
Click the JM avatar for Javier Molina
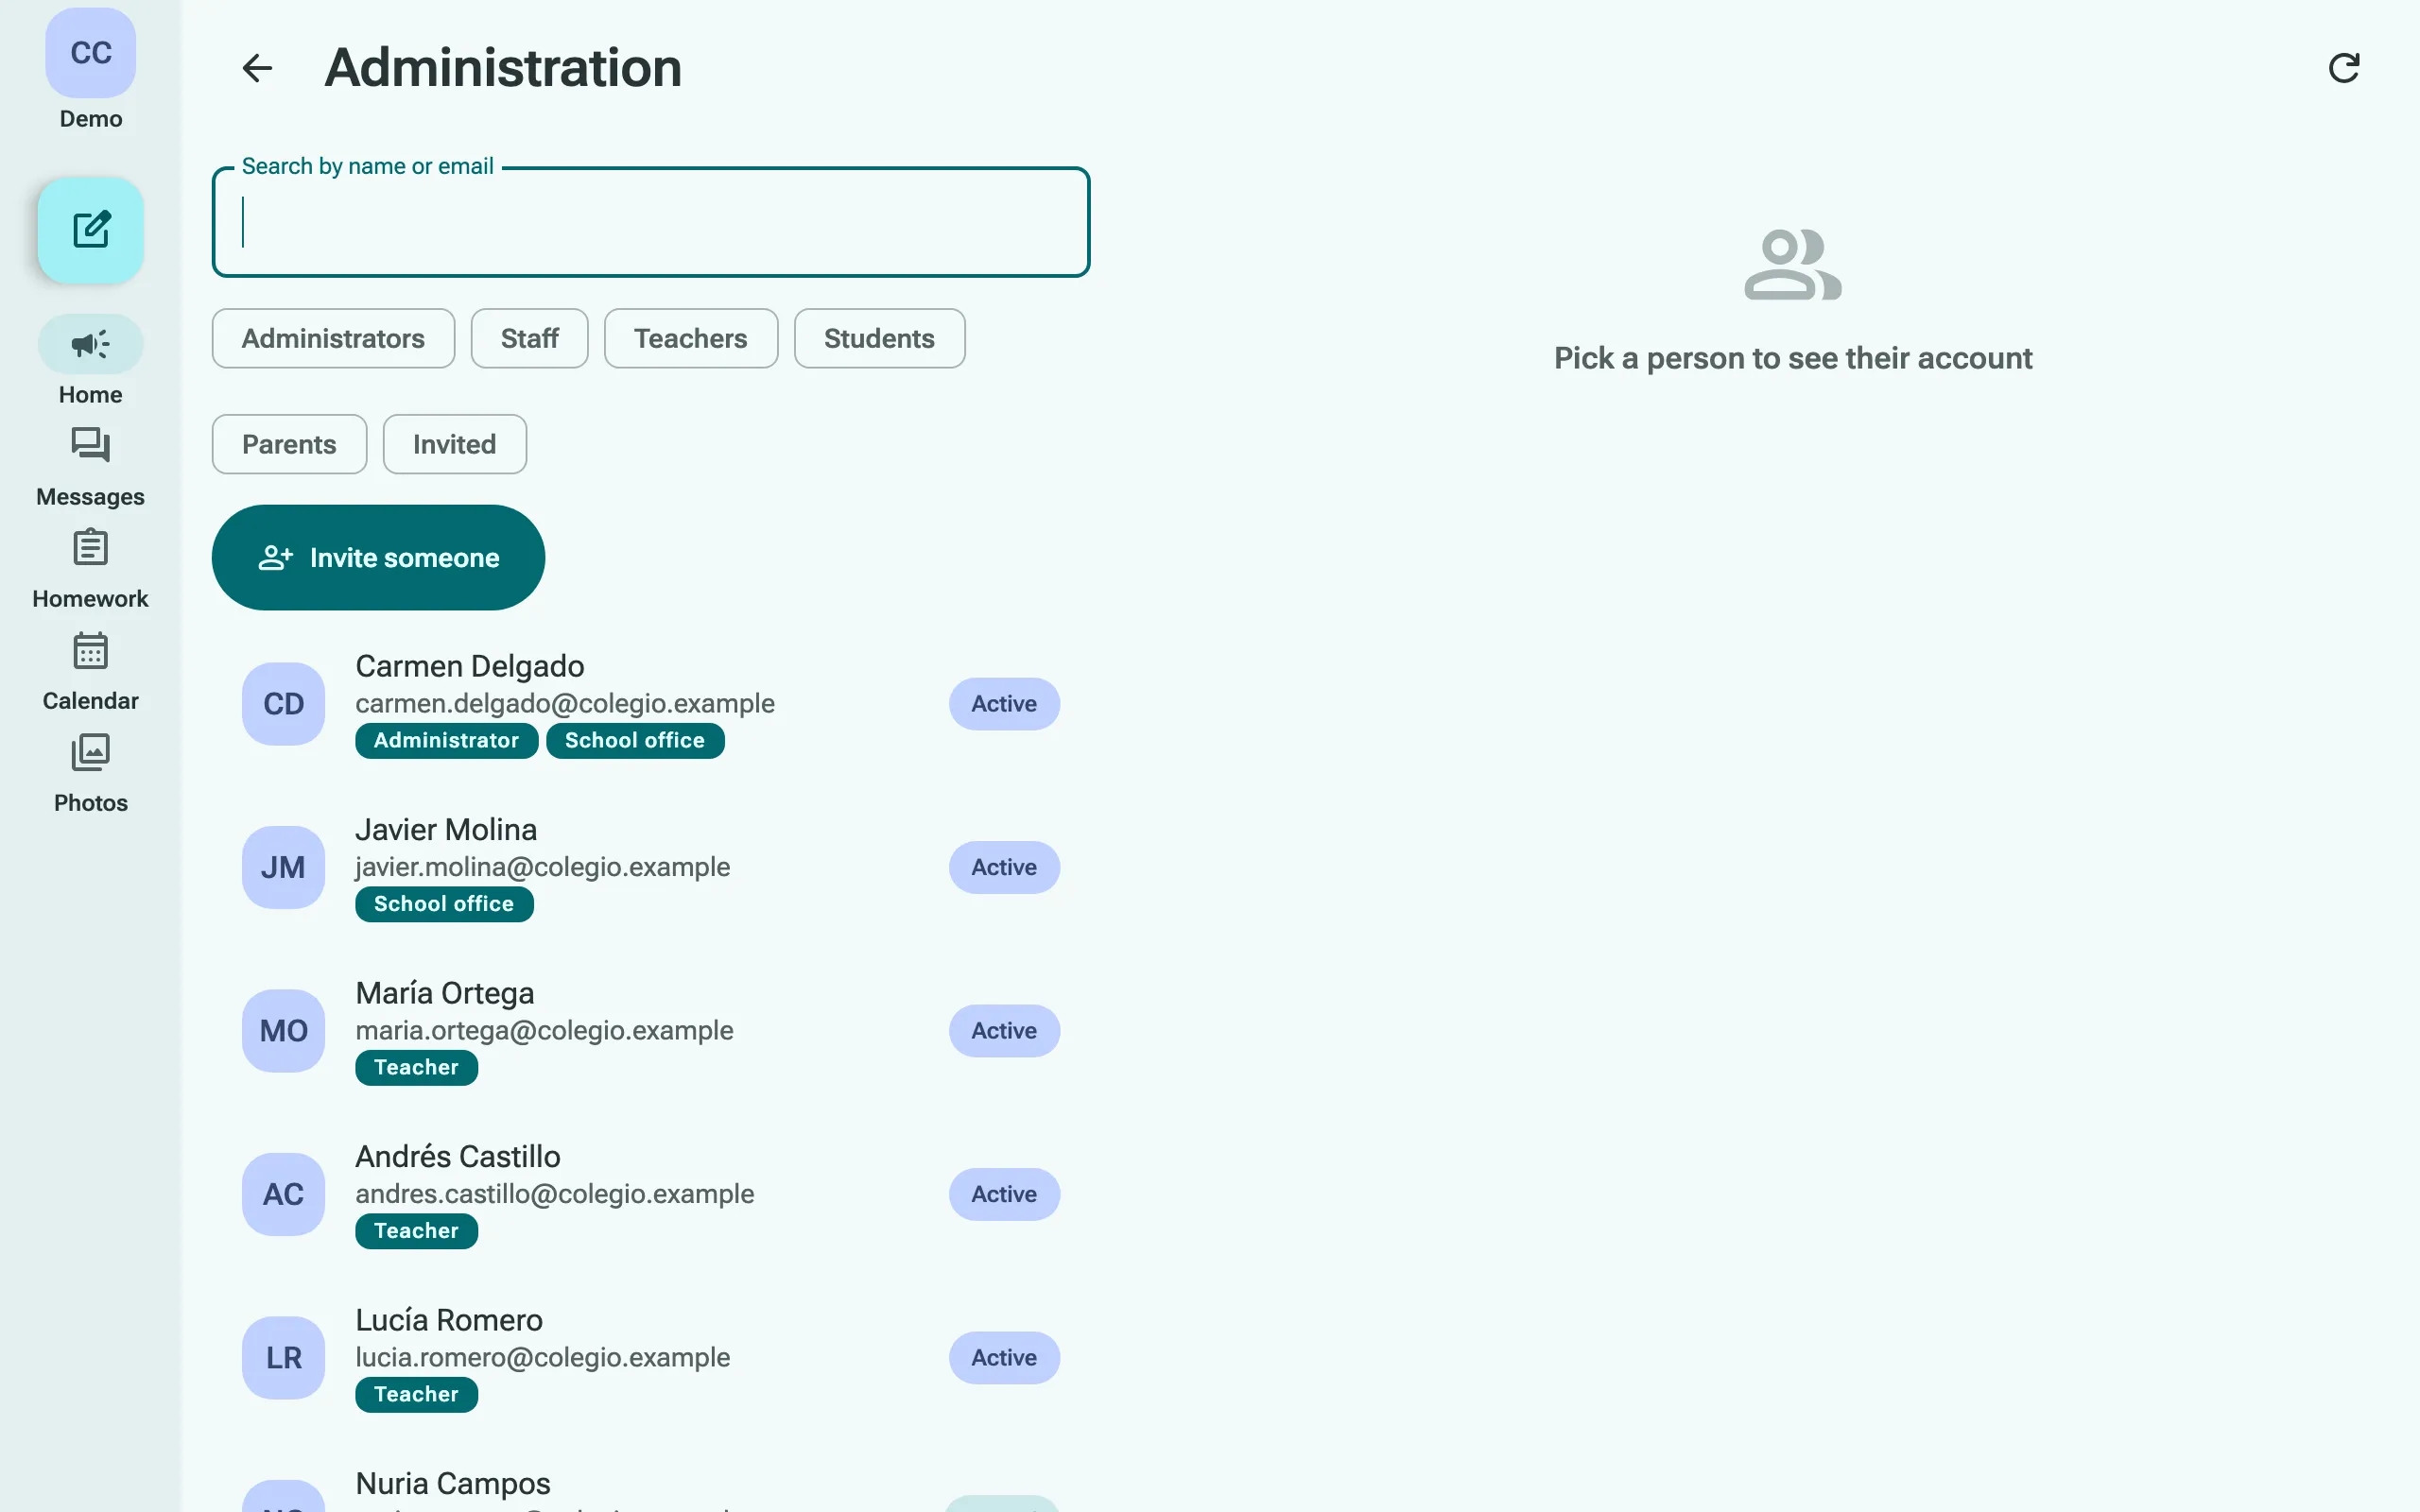[x=284, y=867]
